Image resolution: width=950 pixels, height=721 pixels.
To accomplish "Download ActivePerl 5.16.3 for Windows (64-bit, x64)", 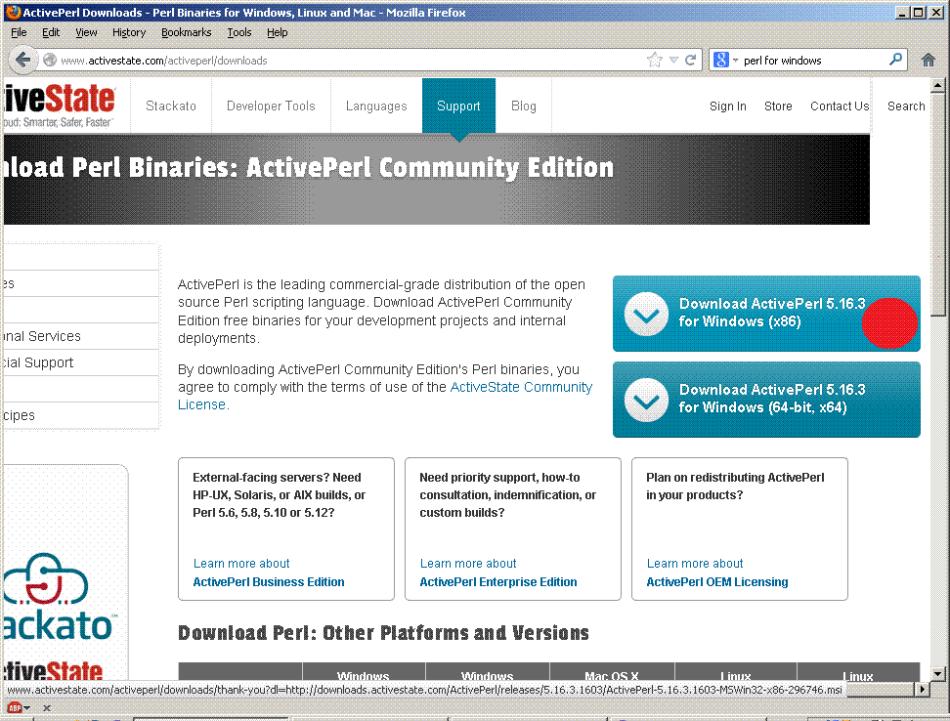I will 766,400.
